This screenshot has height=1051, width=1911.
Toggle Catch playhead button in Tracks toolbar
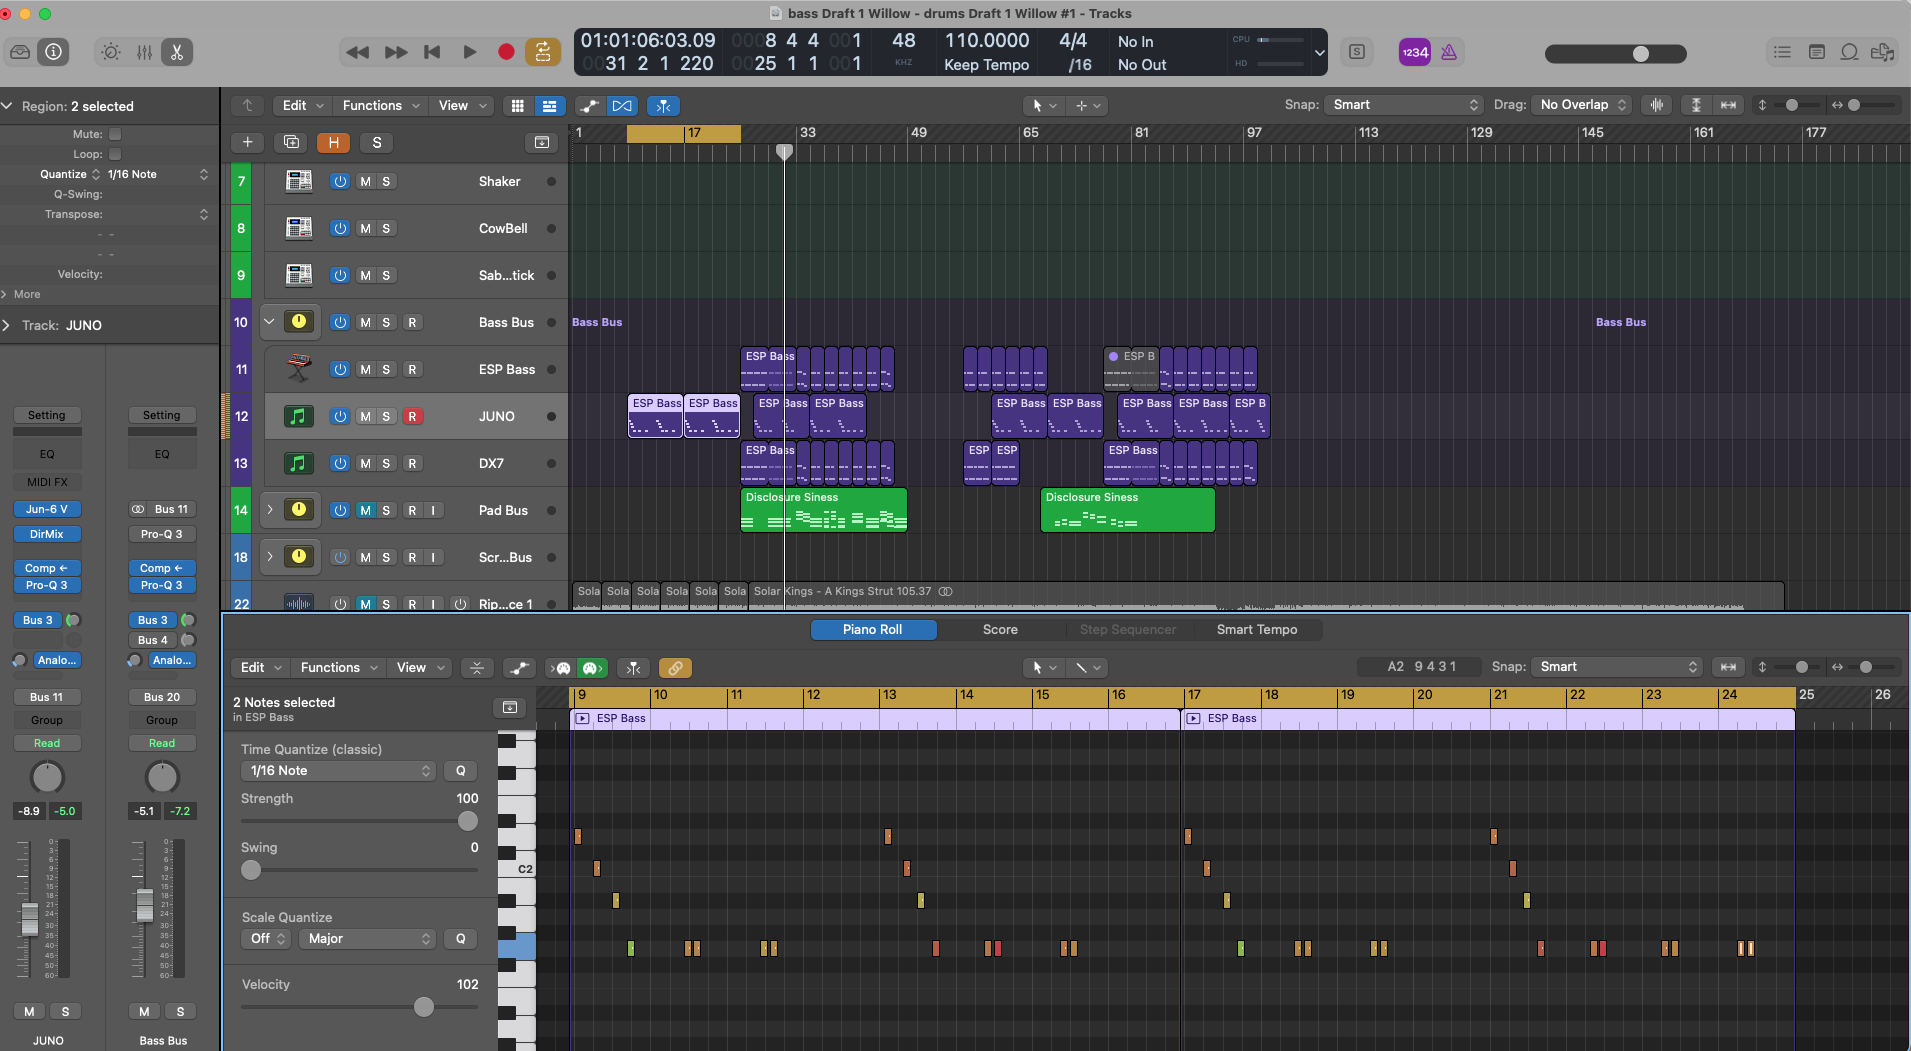click(664, 105)
